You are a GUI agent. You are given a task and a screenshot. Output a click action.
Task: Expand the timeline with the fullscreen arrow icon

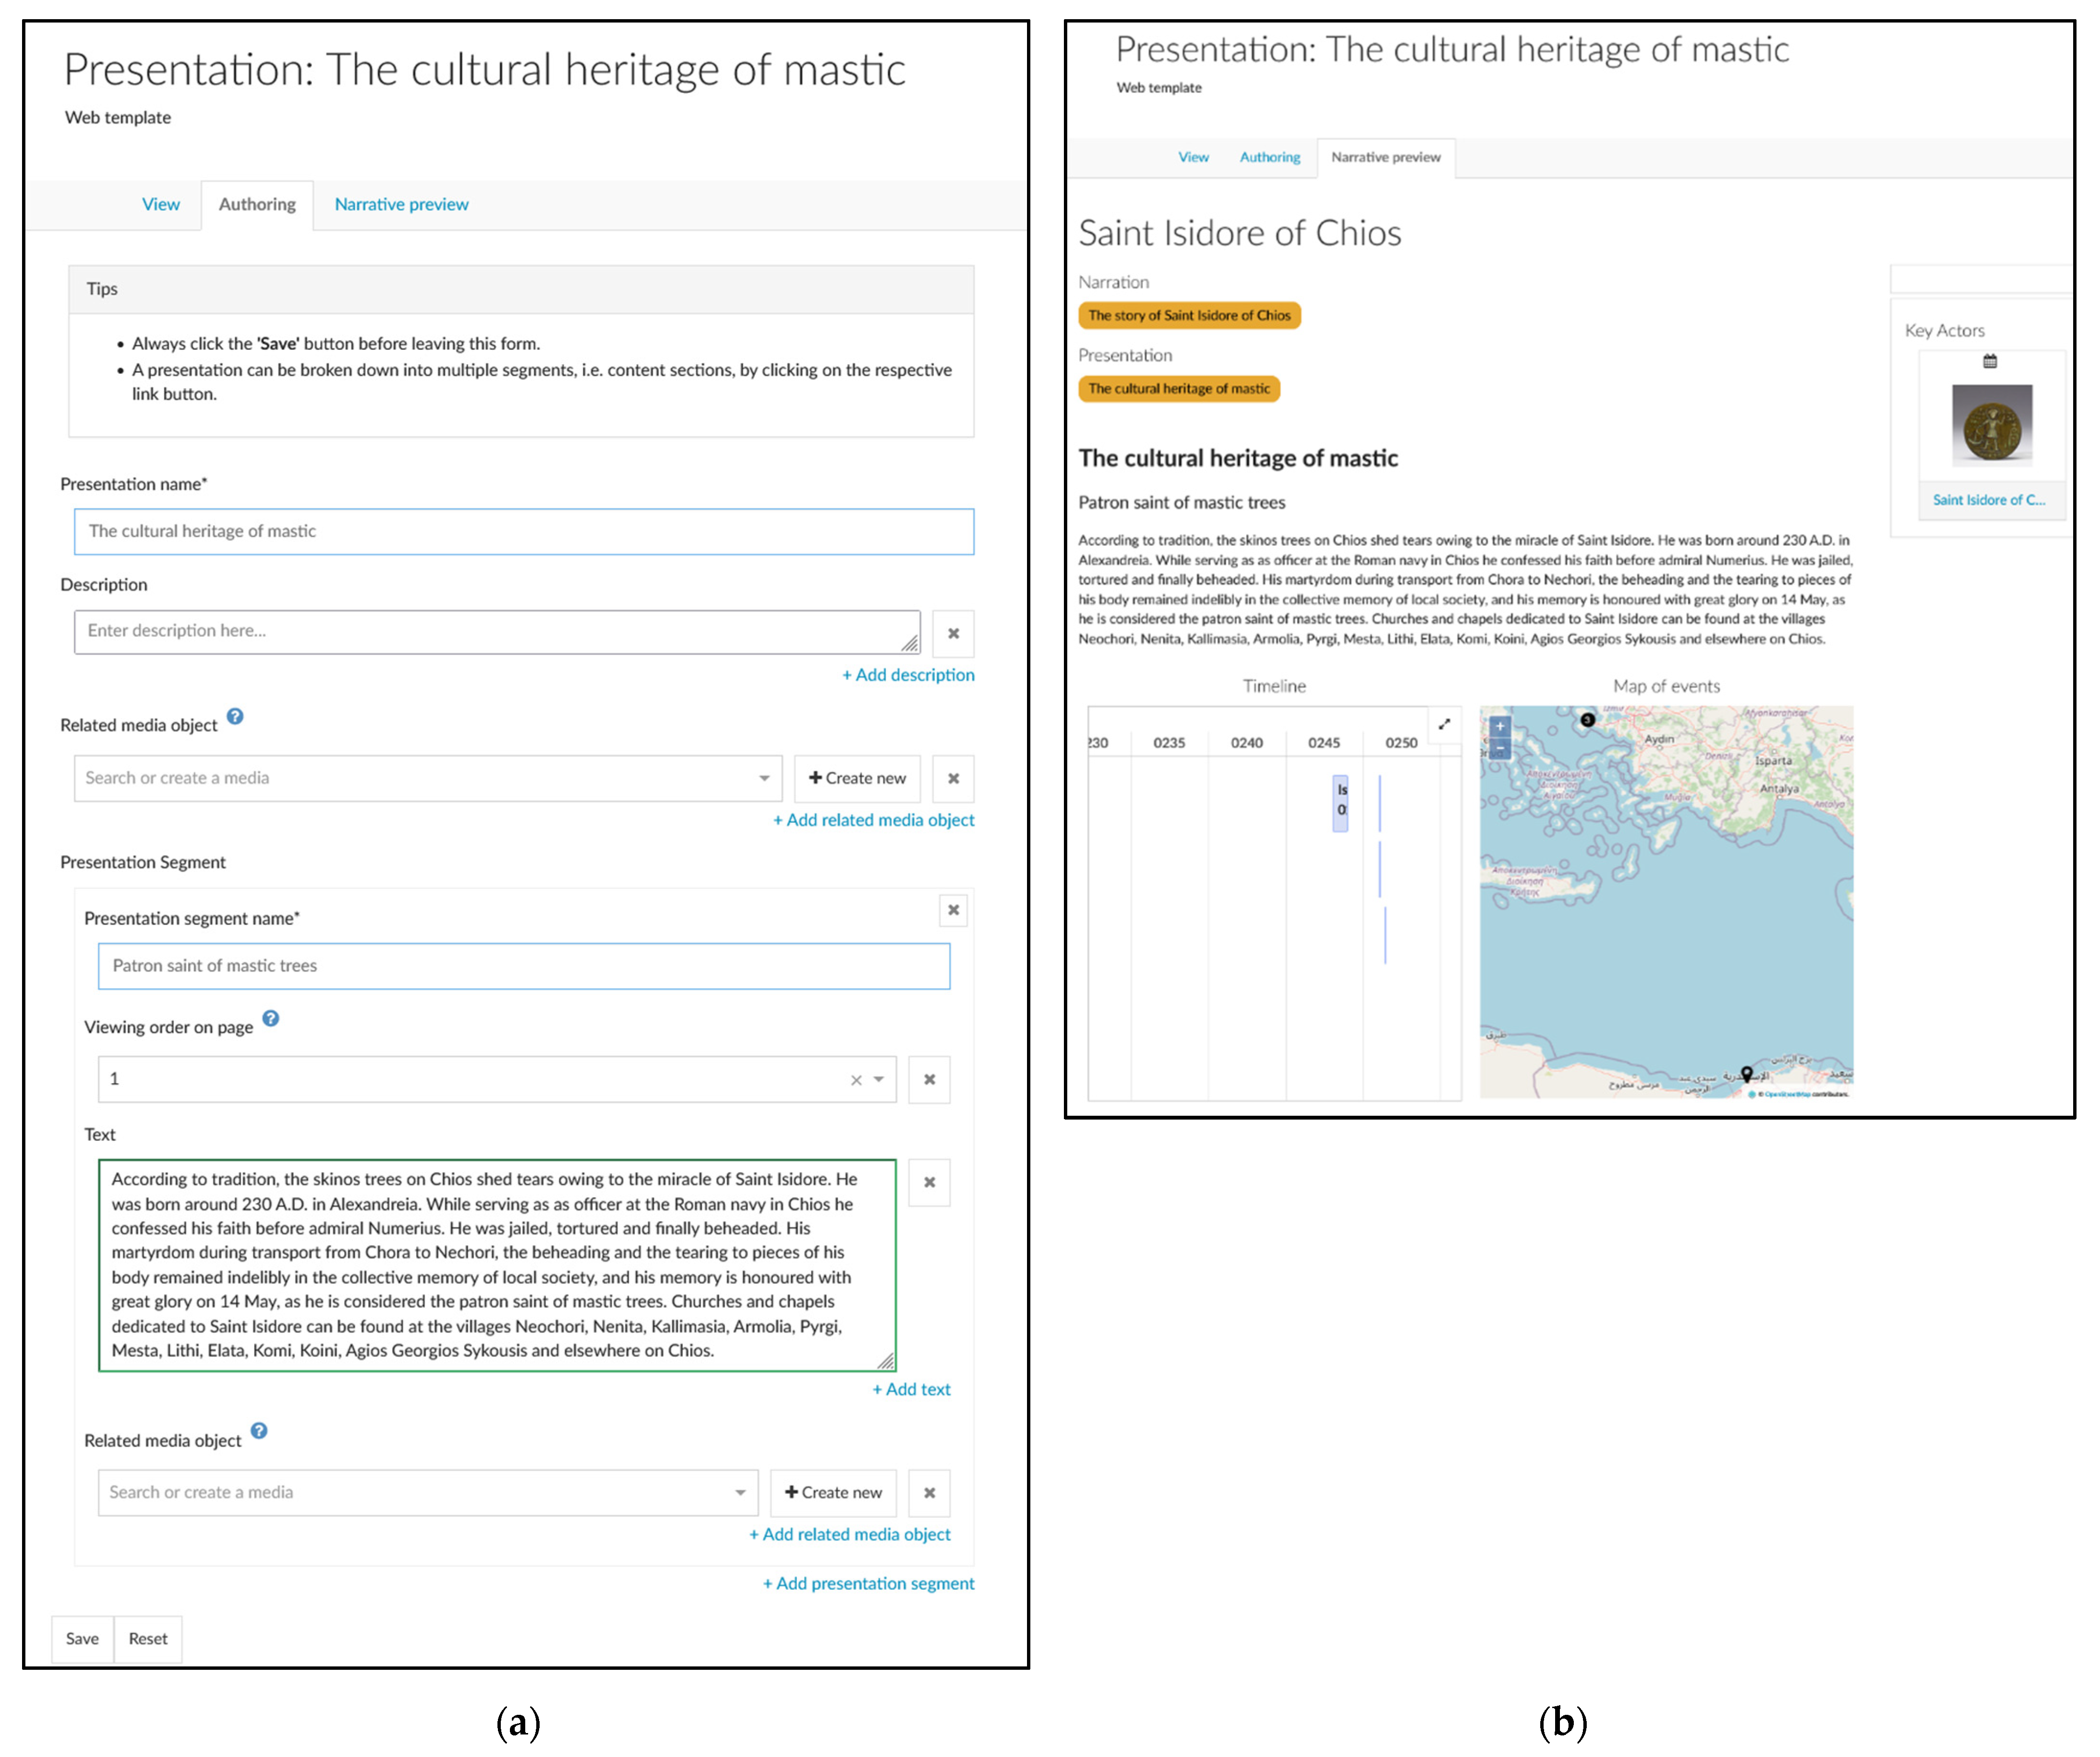[1444, 725]
